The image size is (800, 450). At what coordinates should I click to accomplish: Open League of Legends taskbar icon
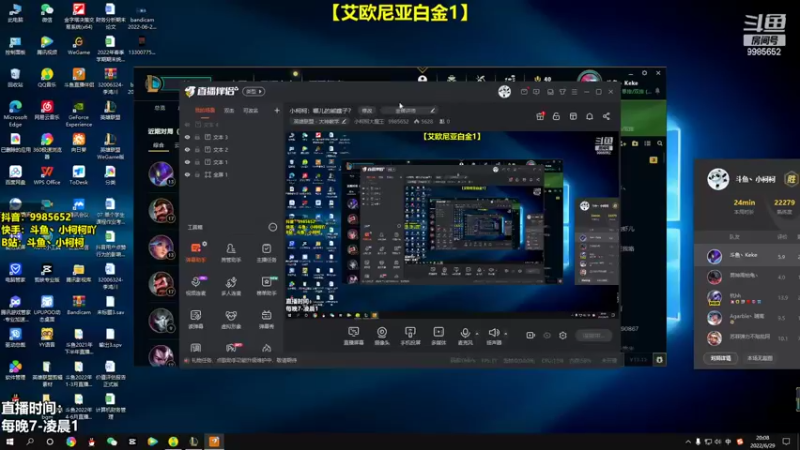(x=193, y=441)
